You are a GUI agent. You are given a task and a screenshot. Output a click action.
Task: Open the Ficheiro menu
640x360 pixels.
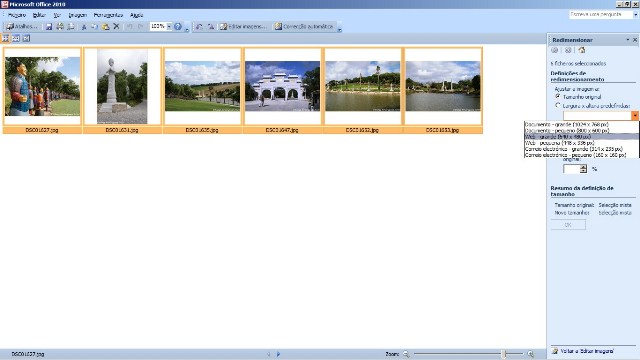coord(17,15)
